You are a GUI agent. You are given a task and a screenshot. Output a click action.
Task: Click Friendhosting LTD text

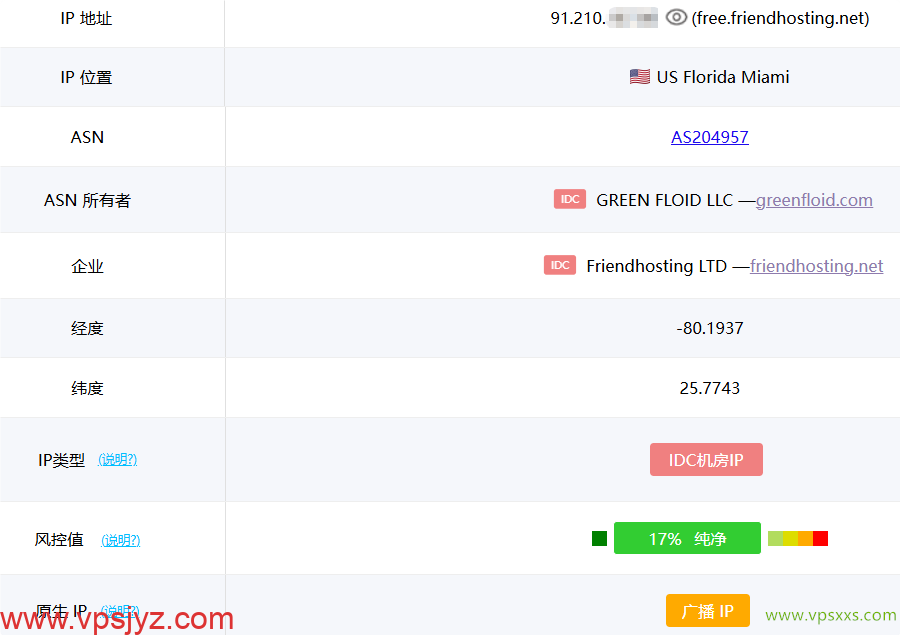(x=656, y=266)
